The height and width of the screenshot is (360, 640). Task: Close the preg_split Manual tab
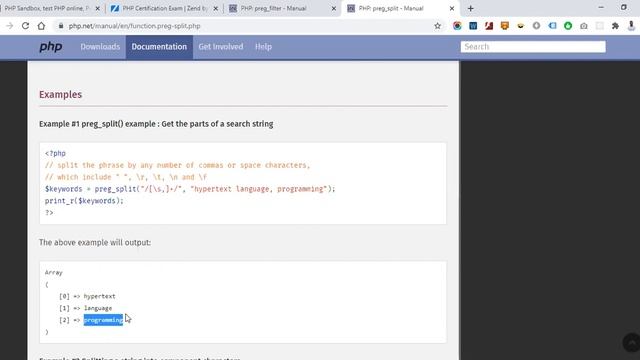coord(452,8)
